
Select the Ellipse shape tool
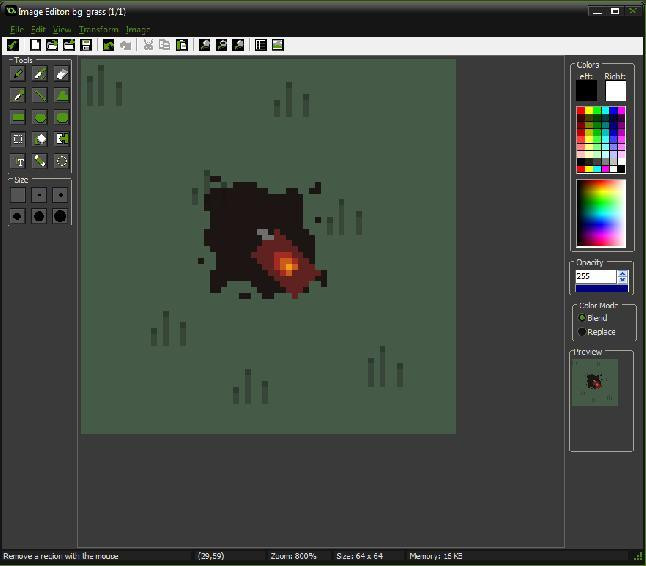coord(40,117)
